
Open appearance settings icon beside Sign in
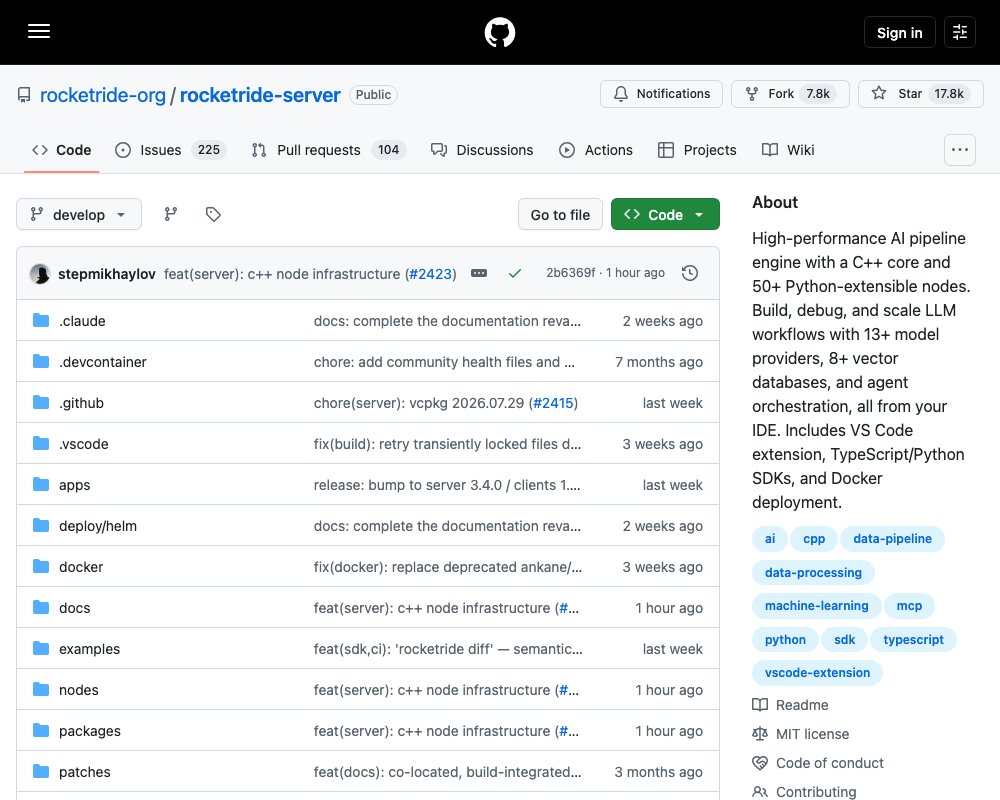pyautogui.click(x=960, y=32)
